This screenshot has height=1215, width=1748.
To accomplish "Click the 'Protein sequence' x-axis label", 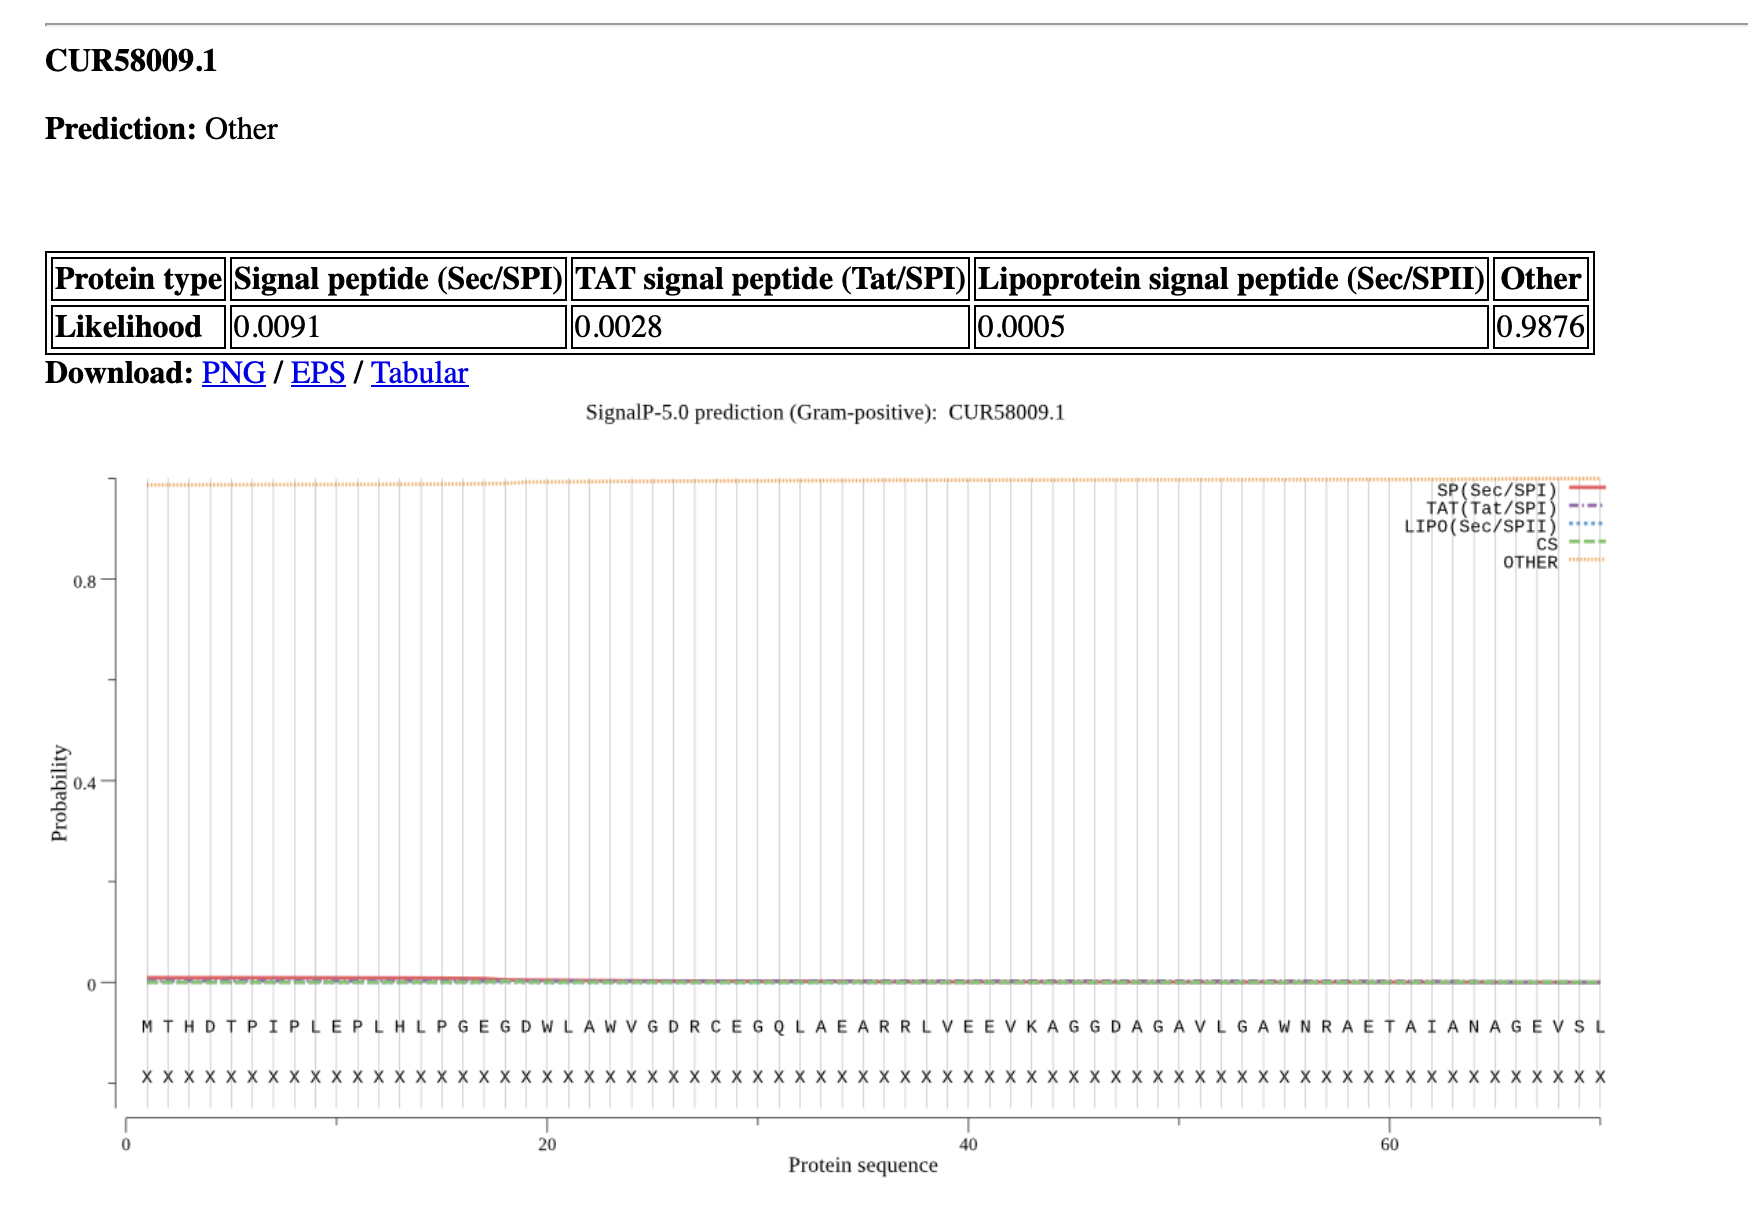I will coord(863,1165).
